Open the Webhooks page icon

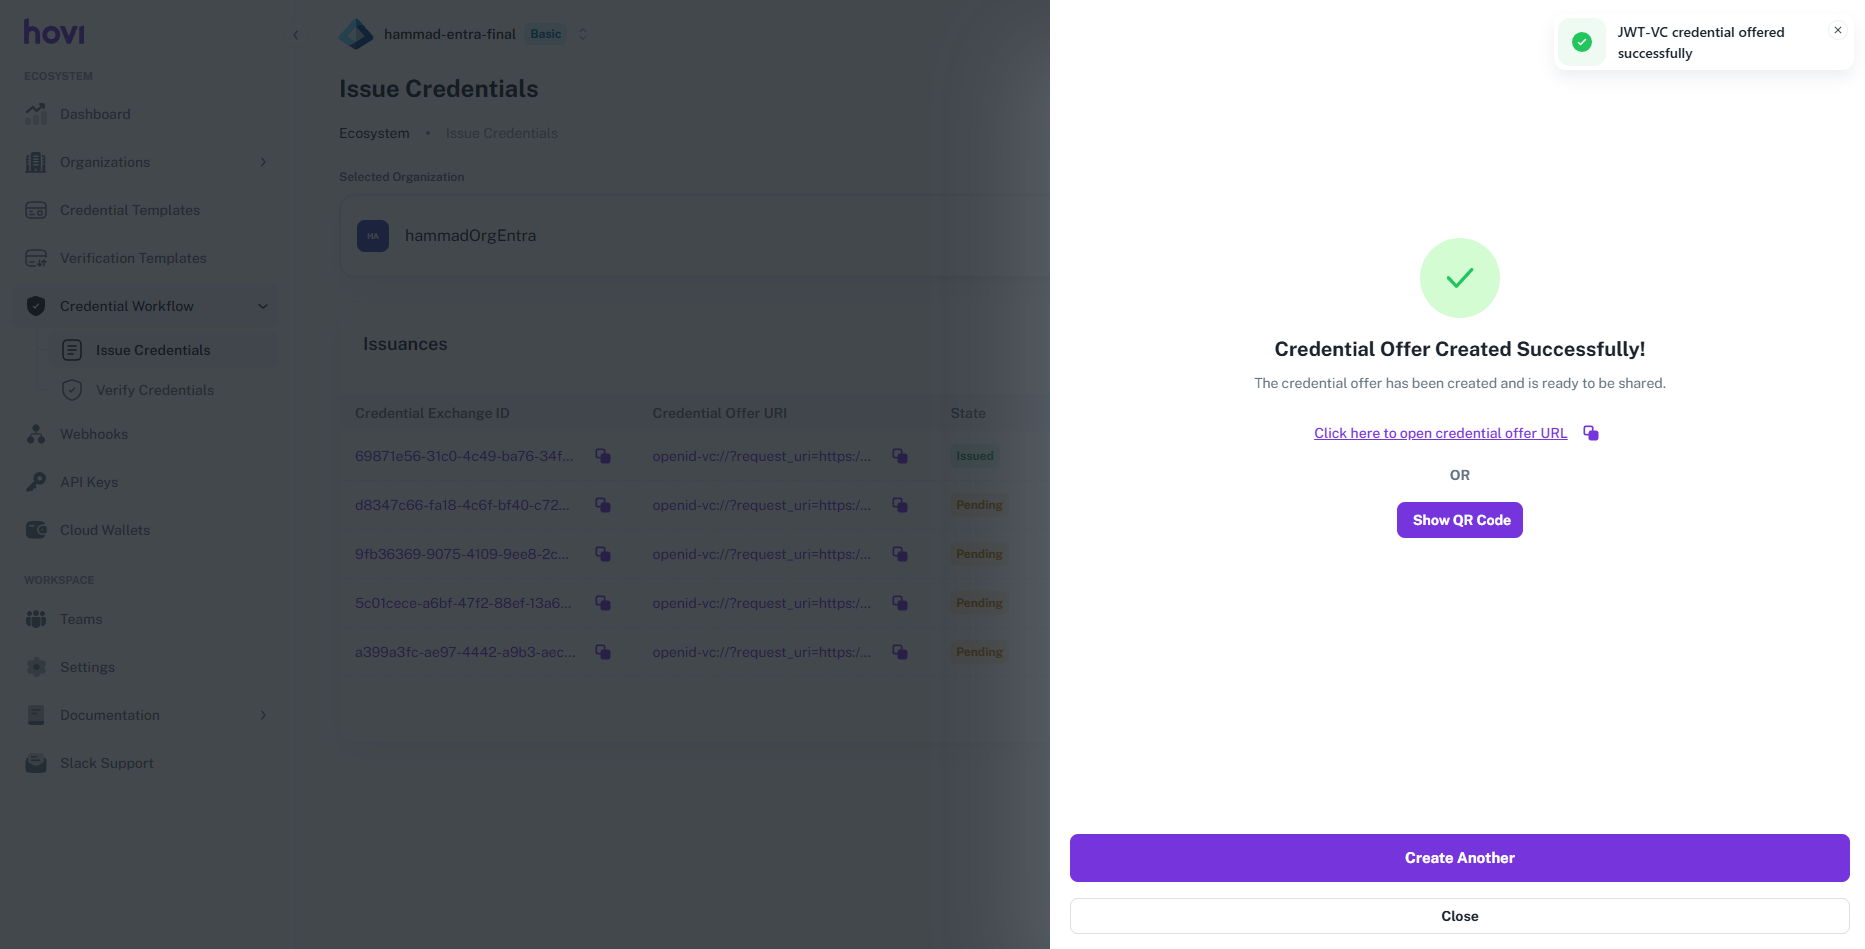36,434
